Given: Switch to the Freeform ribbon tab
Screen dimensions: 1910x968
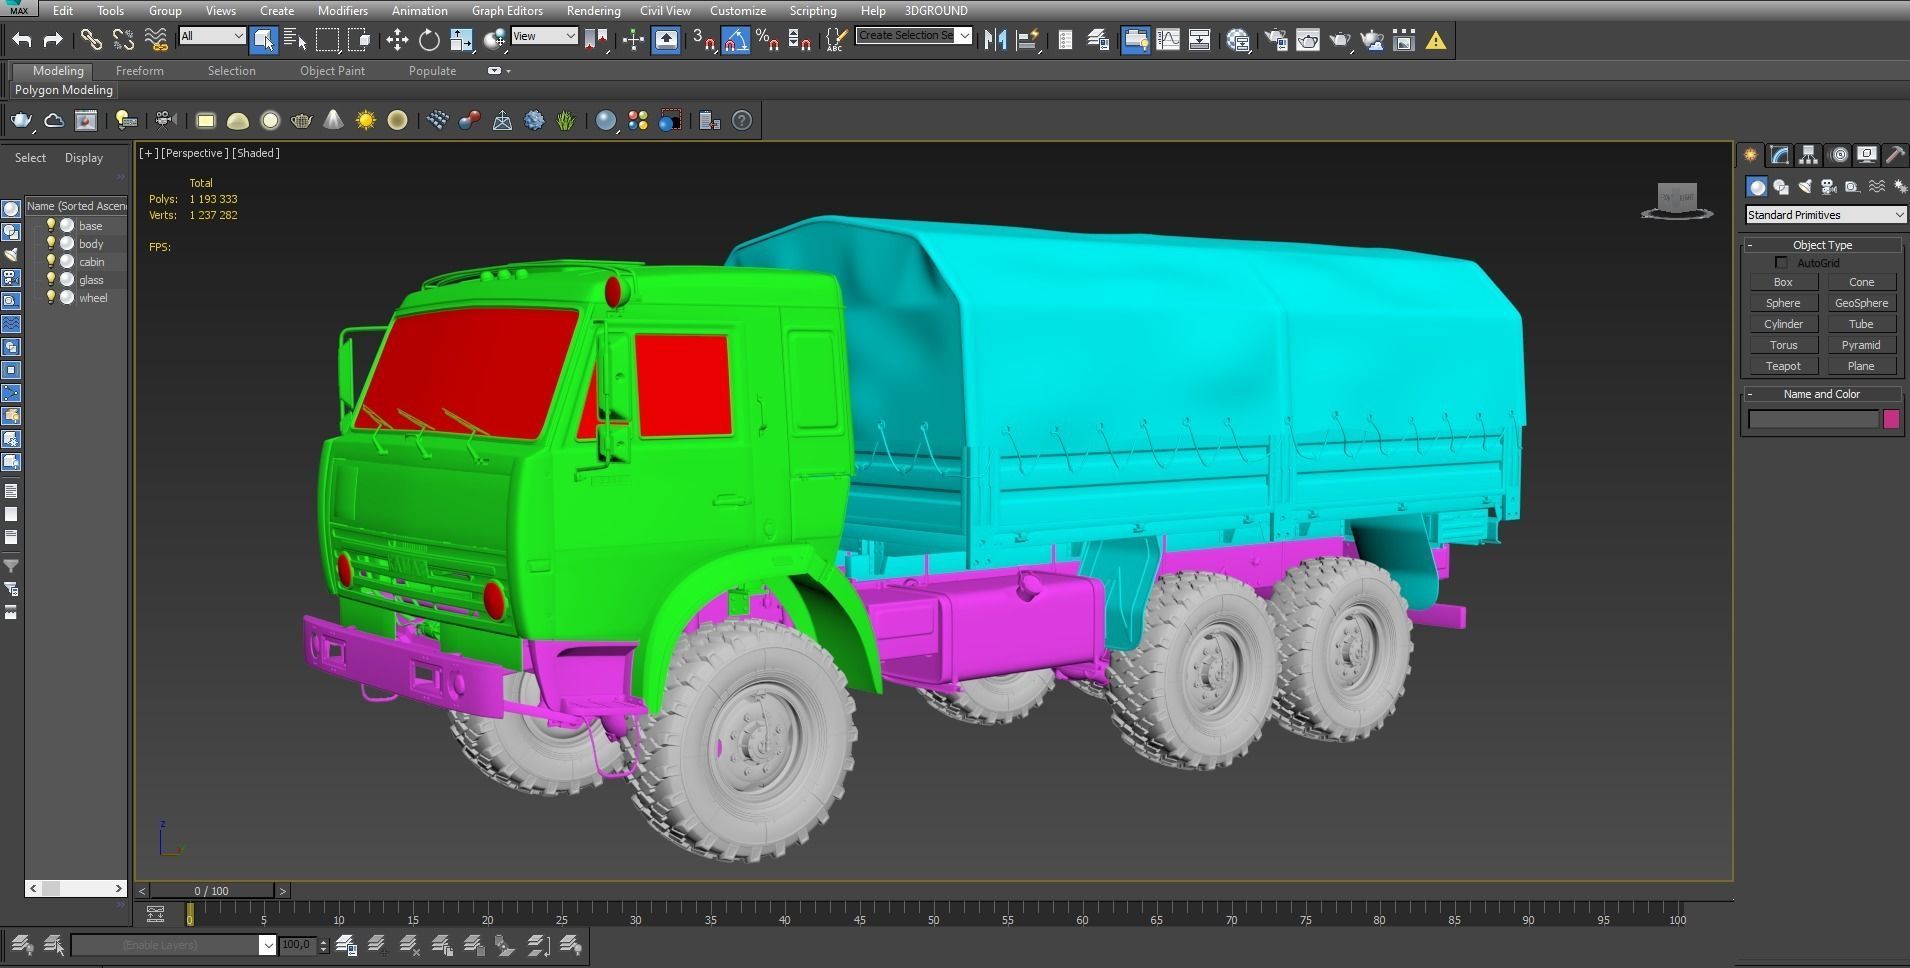Looking at the screenshot, I should pyautogui.click(x=139, y=71).
